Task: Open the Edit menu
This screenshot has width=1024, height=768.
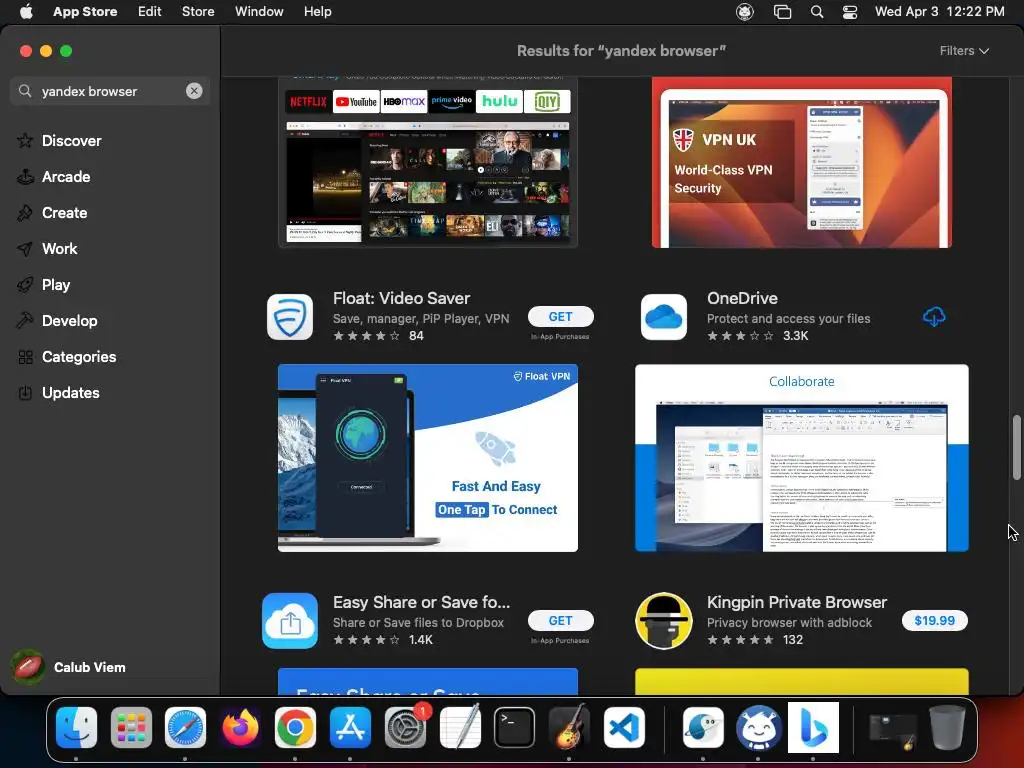Action: click(150, 12)
